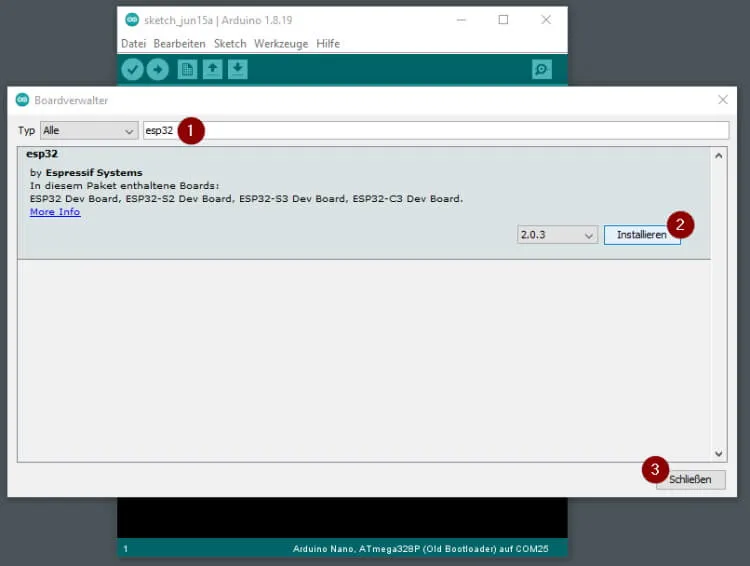
Task: Open the Werkzeuge menu
Action: click(281, 44)
